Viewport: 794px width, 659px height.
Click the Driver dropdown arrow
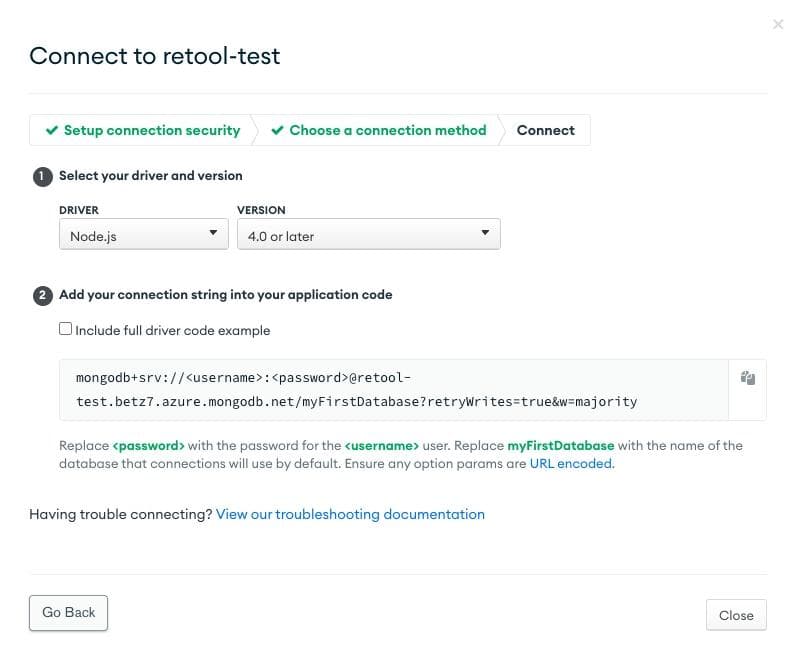coord(212,234)
